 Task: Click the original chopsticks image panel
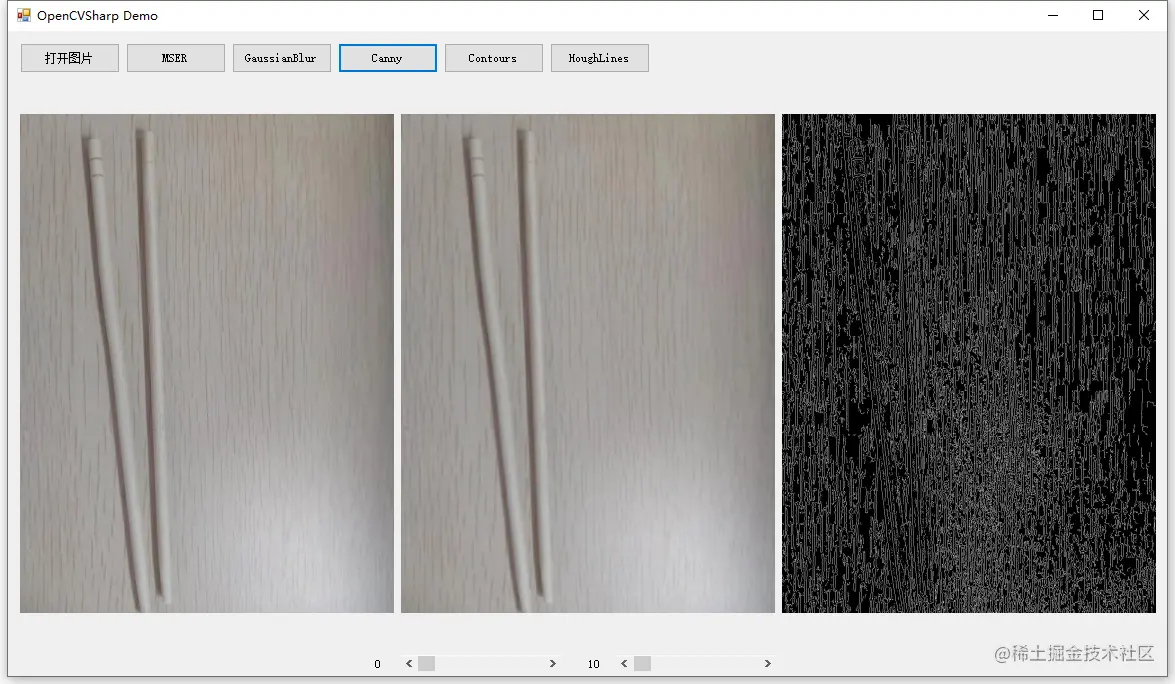tap(207, 363)
